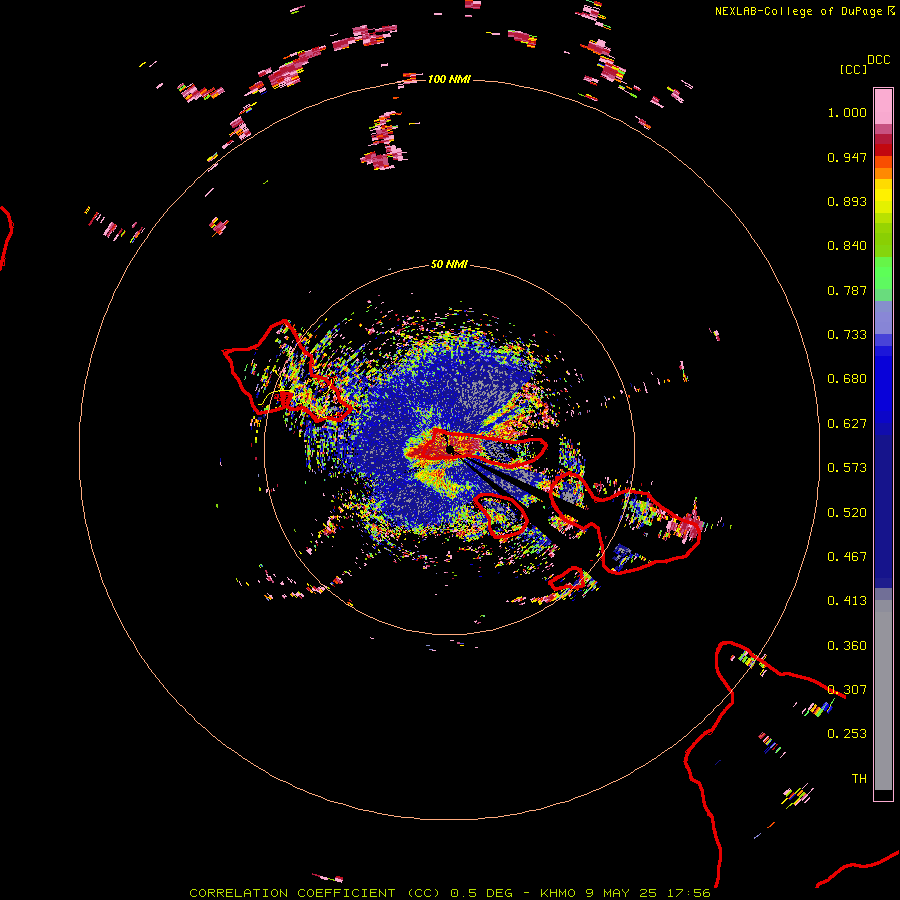The height and width of the screenshot is (900, 900).
Task: Pick the light pink swatch beside 1.000
Action: (883, 107)
